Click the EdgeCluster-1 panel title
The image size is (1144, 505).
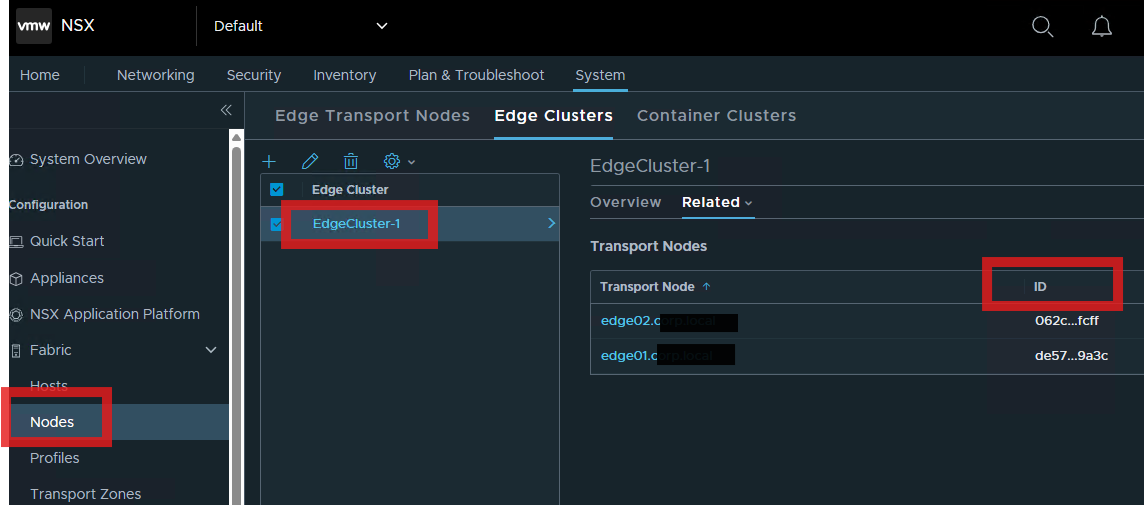pos(650,166)
